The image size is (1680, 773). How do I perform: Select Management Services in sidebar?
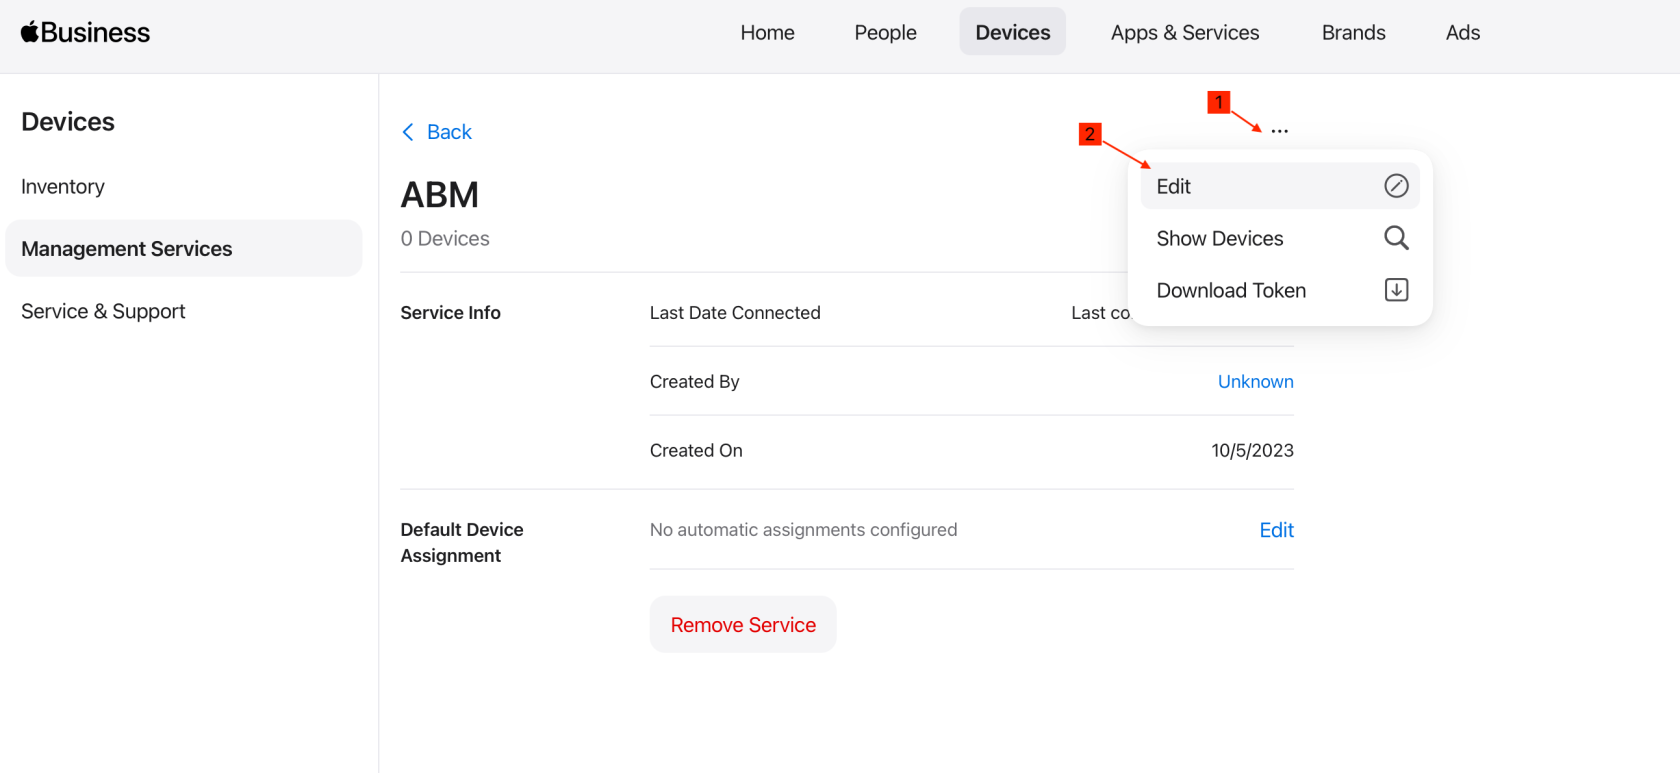tap(184, 248)
